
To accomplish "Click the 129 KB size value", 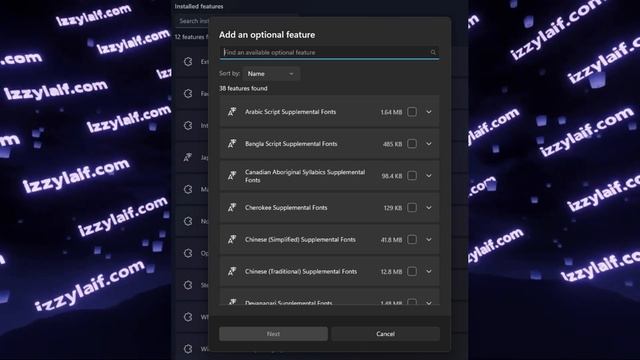I will [x=393, y=208].
